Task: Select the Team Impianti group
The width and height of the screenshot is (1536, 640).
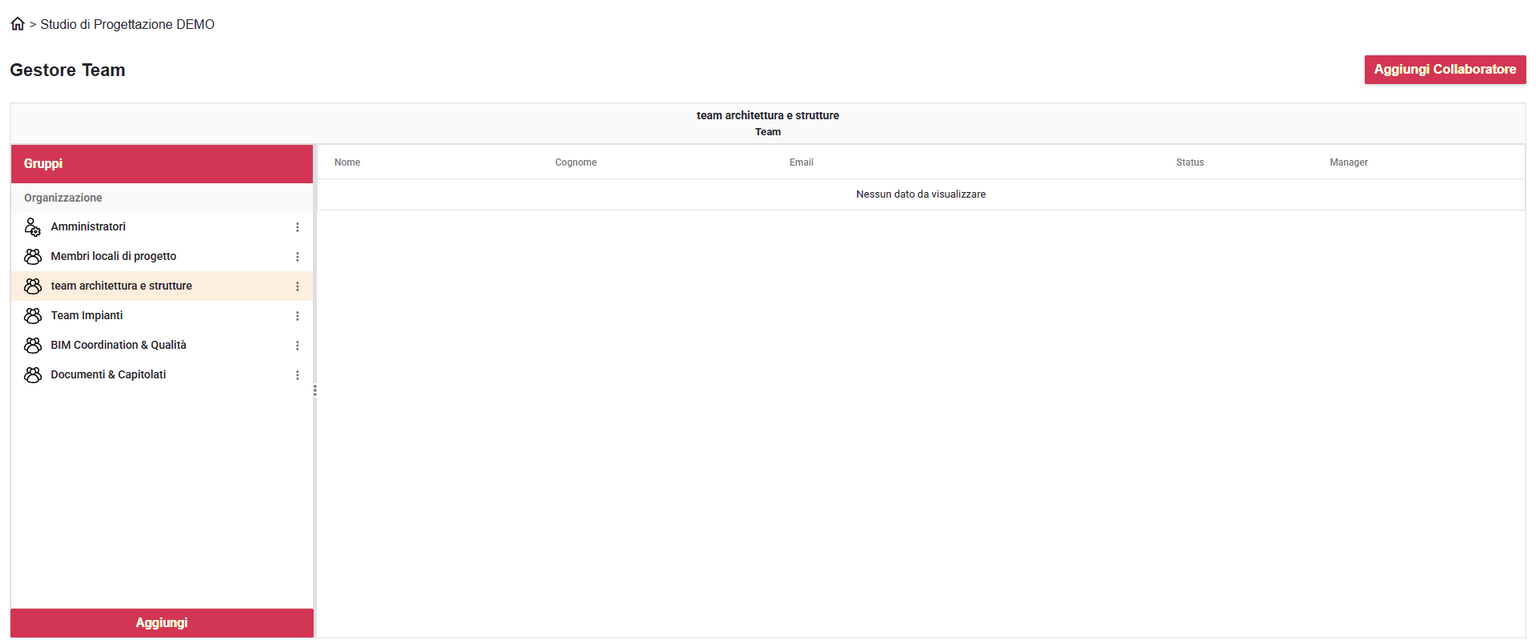Action: [87, 316]
